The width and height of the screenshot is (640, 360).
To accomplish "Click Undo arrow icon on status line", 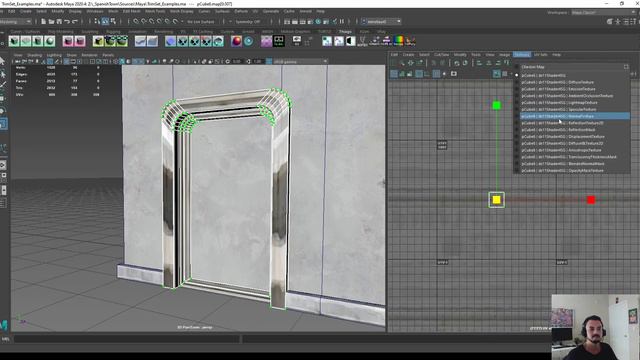I will pyautogui.click(x=67, y=21).
